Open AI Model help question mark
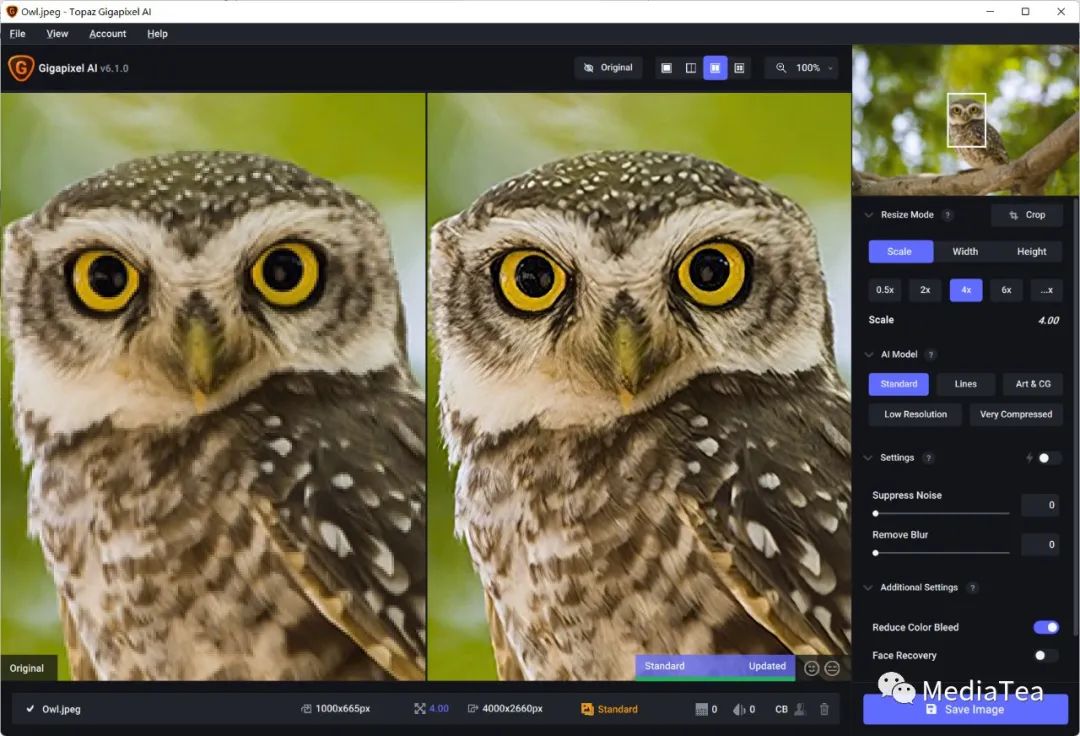Screen dimensions: 1080x736 [931, 355]
